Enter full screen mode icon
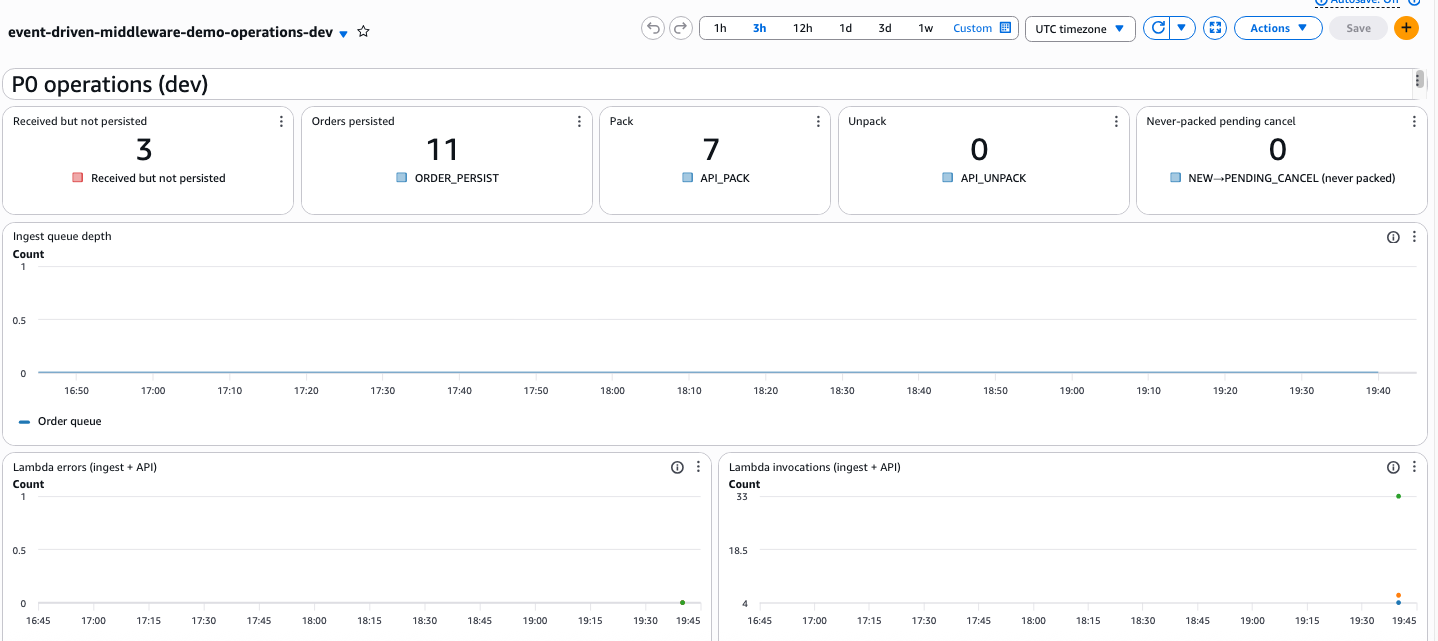This screenshot has width=1438, height=641. (x=1215, y=28)
